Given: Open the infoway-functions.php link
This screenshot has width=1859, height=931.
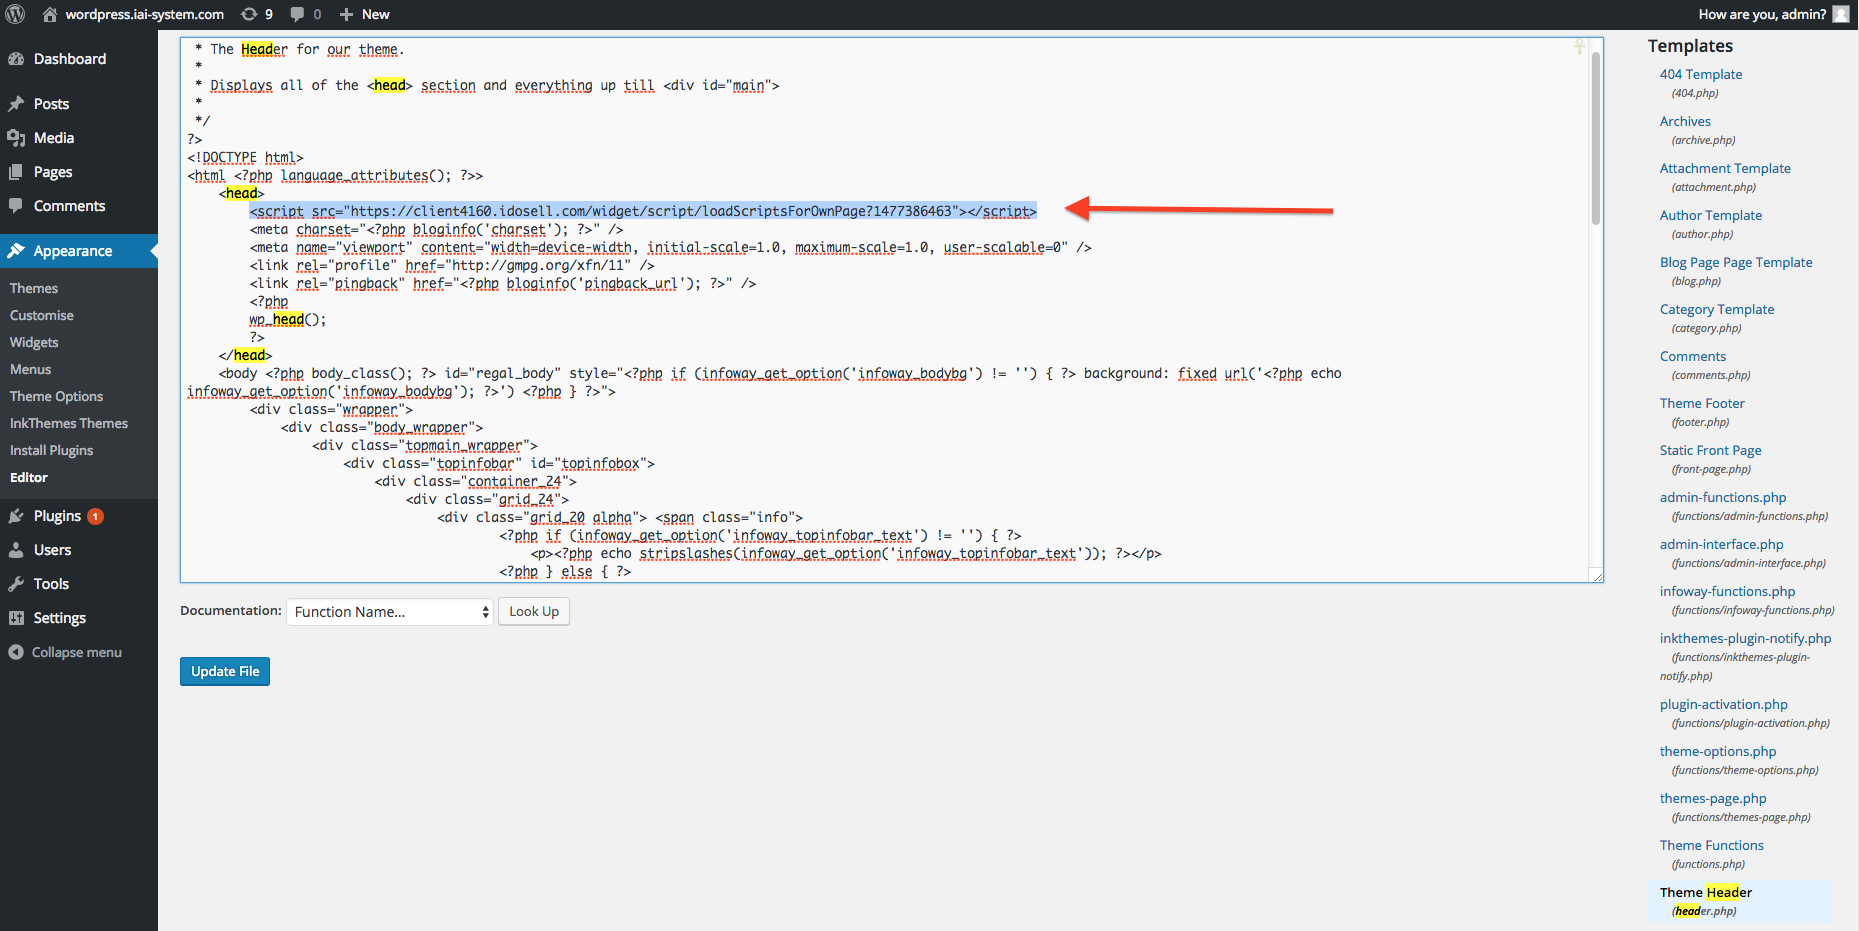Looking at the screenshot, I should coord(1728,591).
